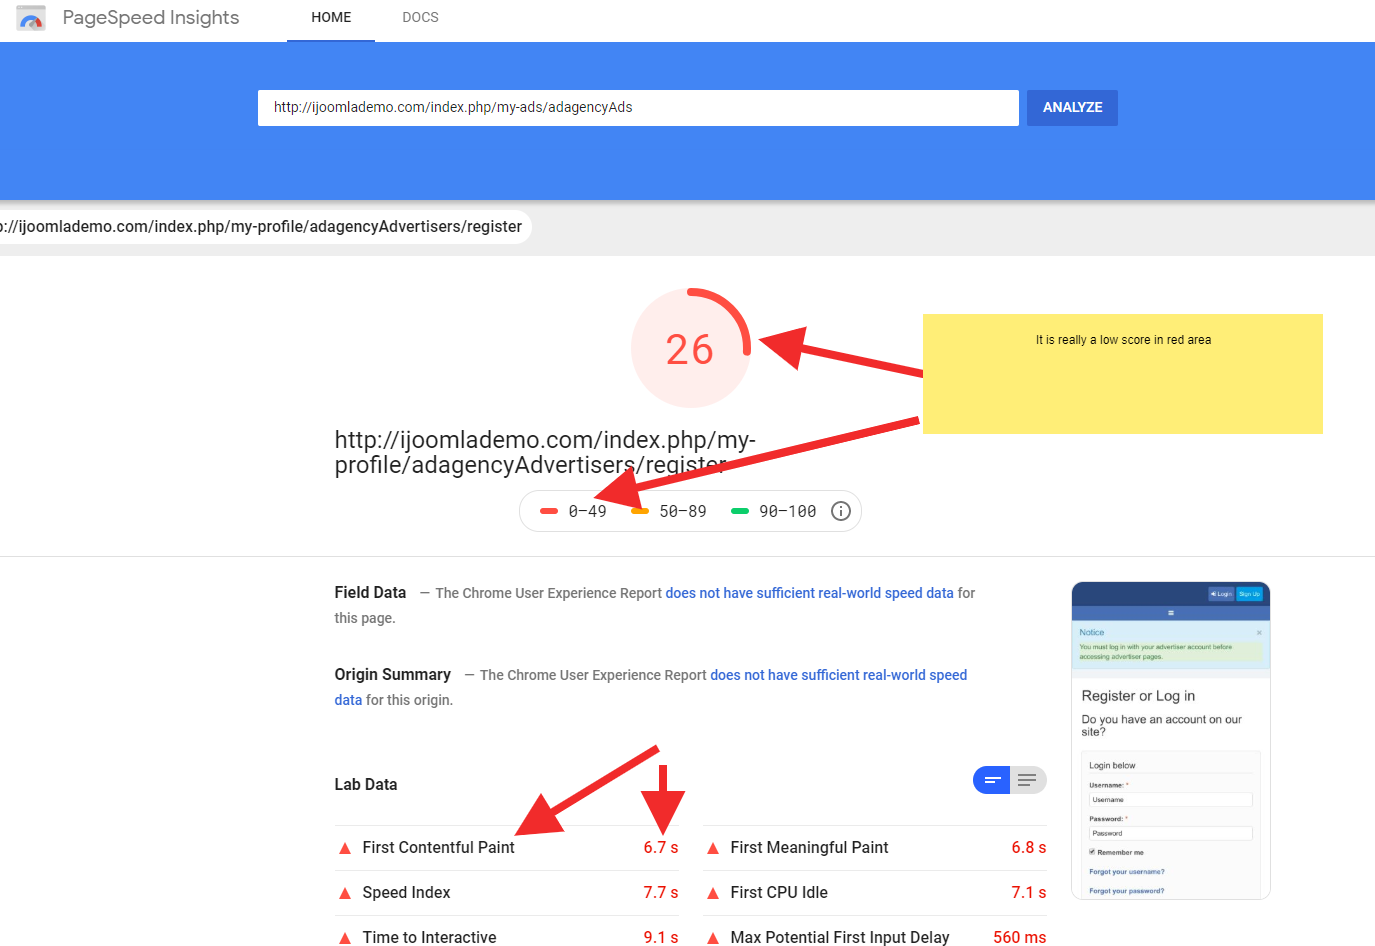This screenshot has height=946, width=1375.
Task: Click the Max Potential First Input Delay label
Action: point(840,938)
